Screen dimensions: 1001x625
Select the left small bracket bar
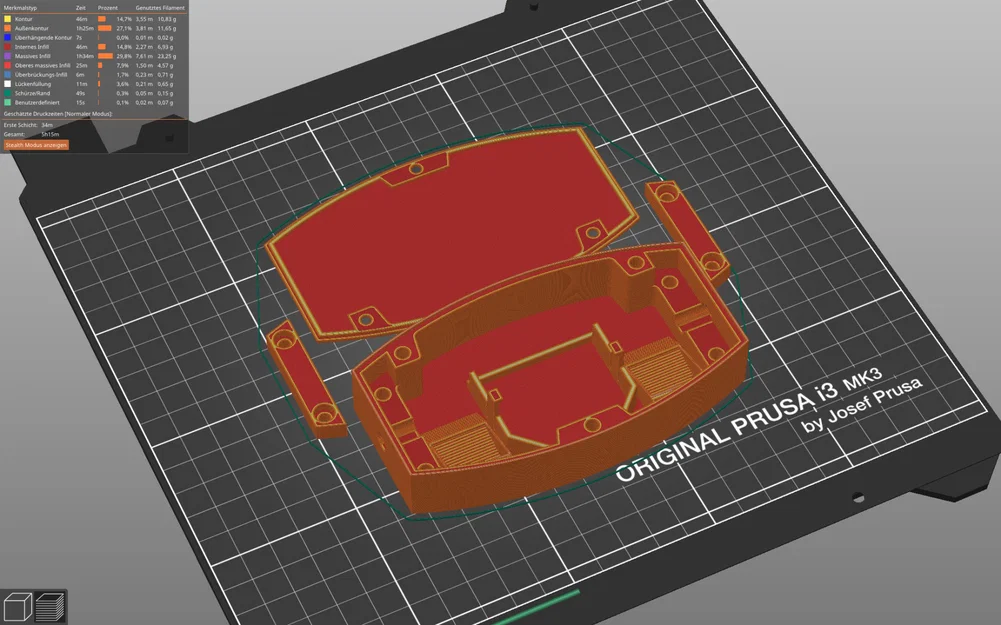click(x=305, y=379)
